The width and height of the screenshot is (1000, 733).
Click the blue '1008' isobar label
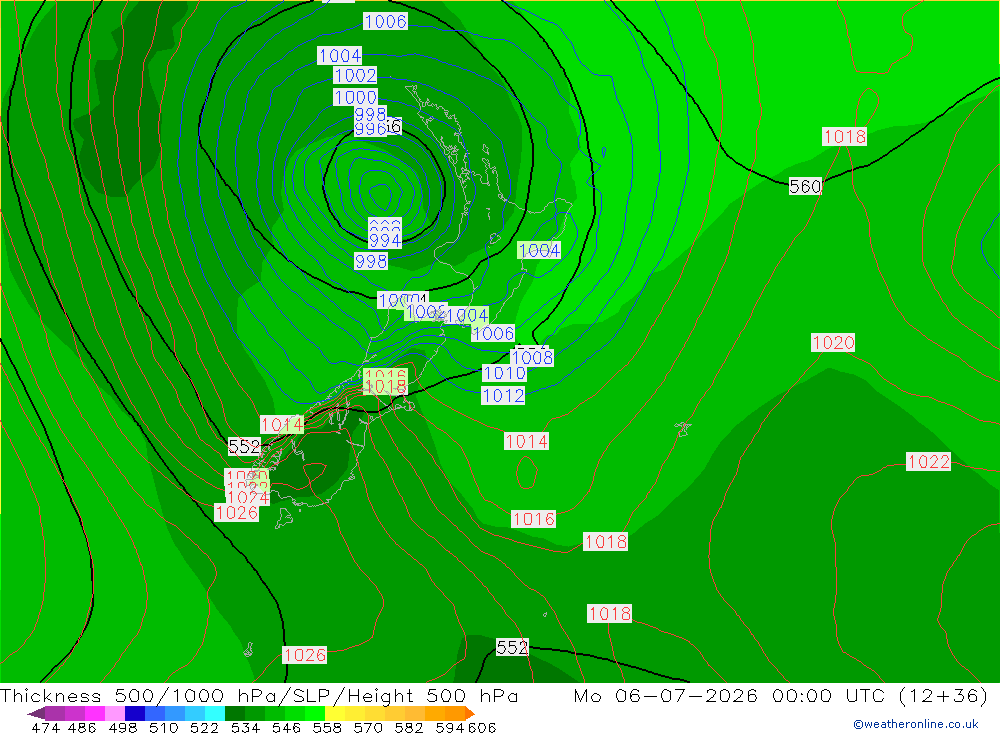coord(532,357)
